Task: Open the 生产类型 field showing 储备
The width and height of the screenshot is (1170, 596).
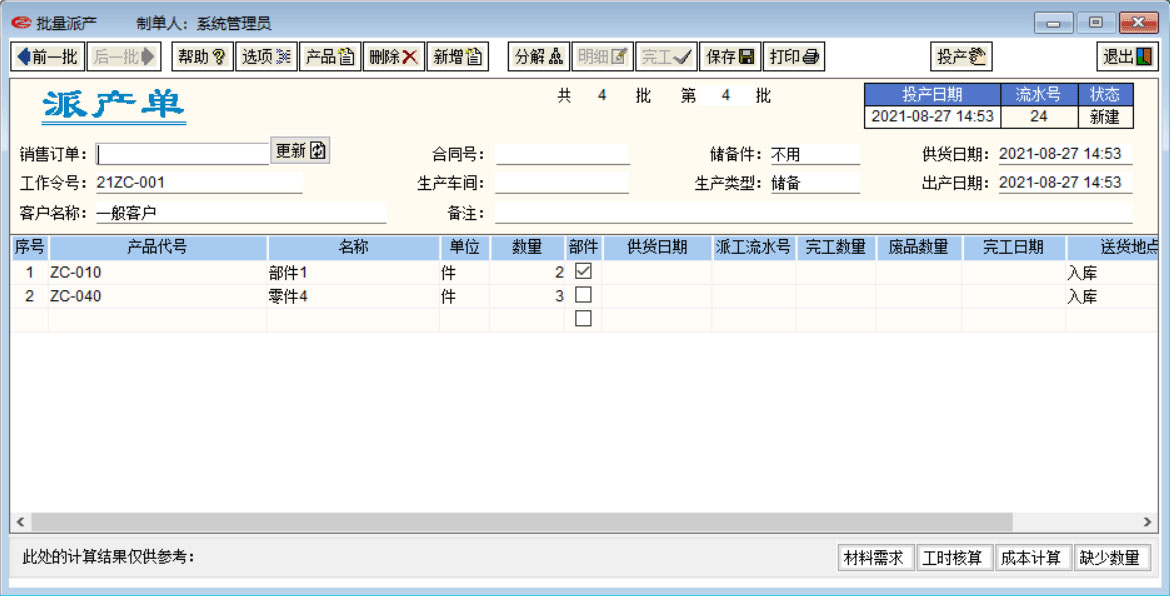Action: pyautogui.click(x=815, y=183)
